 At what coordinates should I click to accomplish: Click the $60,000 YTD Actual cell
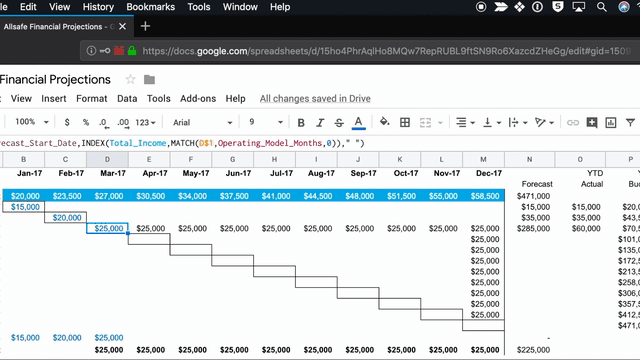pos(580,229)
